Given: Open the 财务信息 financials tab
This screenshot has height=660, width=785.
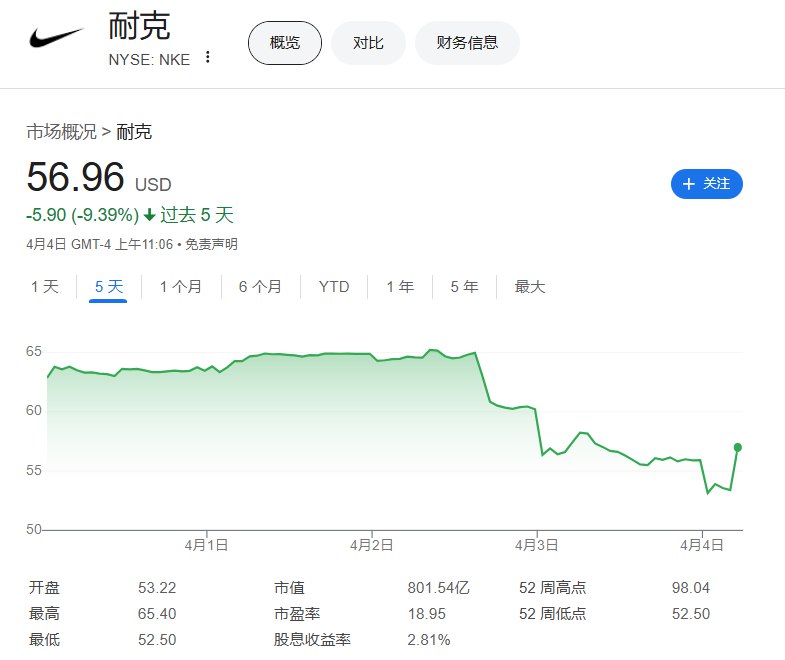Looking at the screenshot, I should 467,43.
